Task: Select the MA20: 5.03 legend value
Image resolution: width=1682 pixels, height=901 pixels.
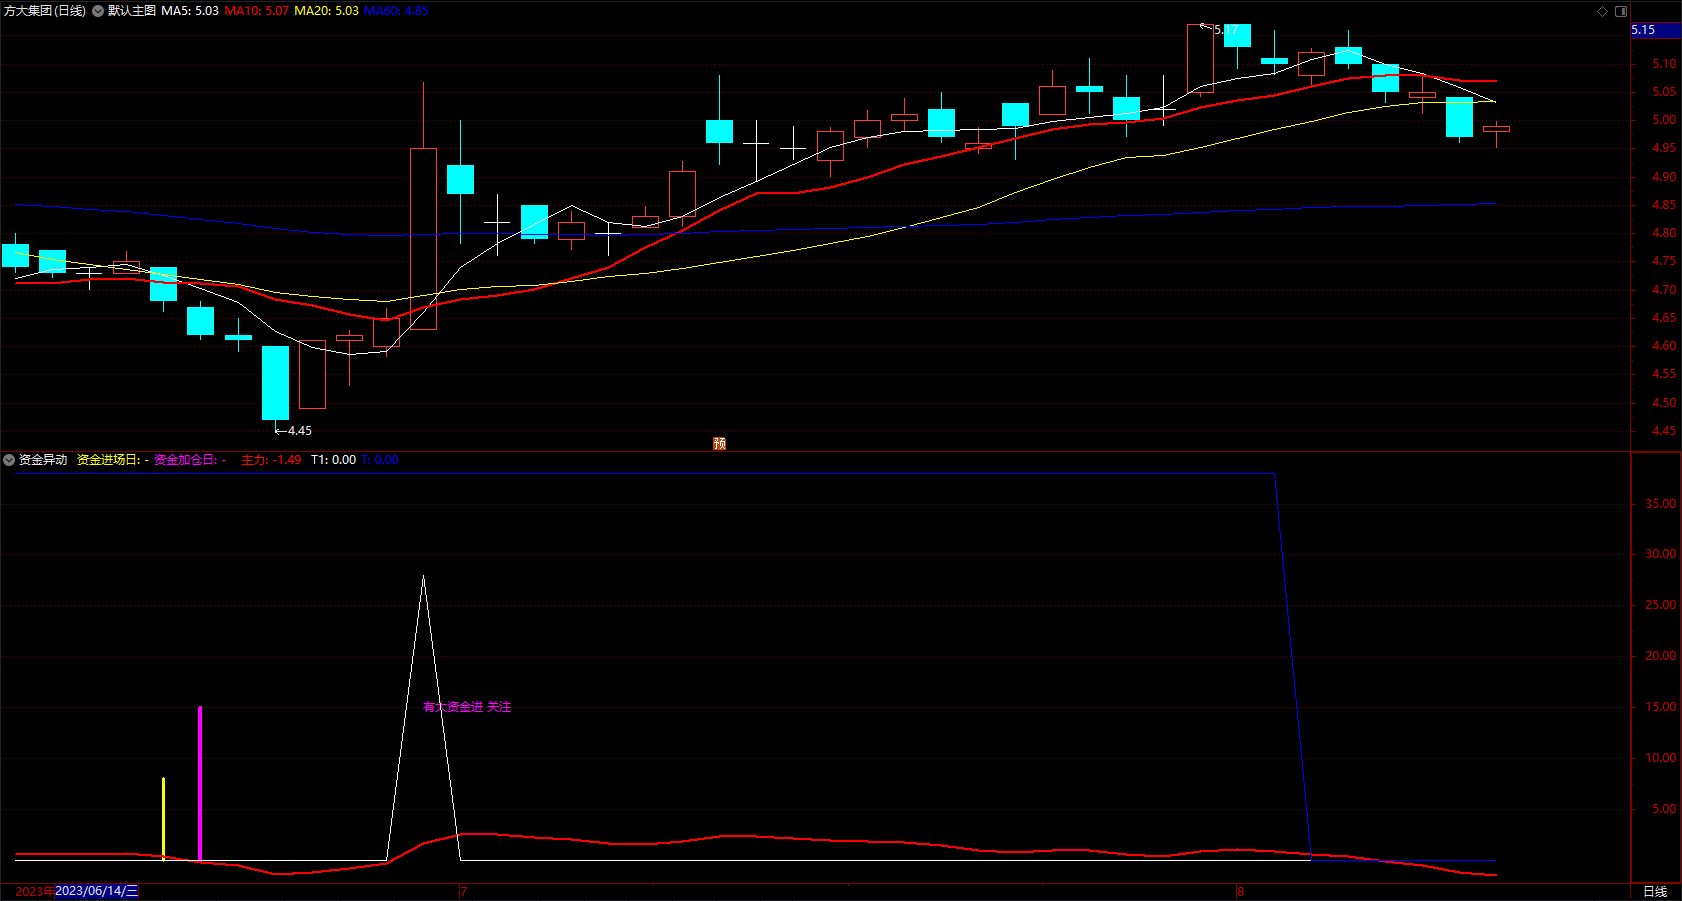Action: point(326,11)
